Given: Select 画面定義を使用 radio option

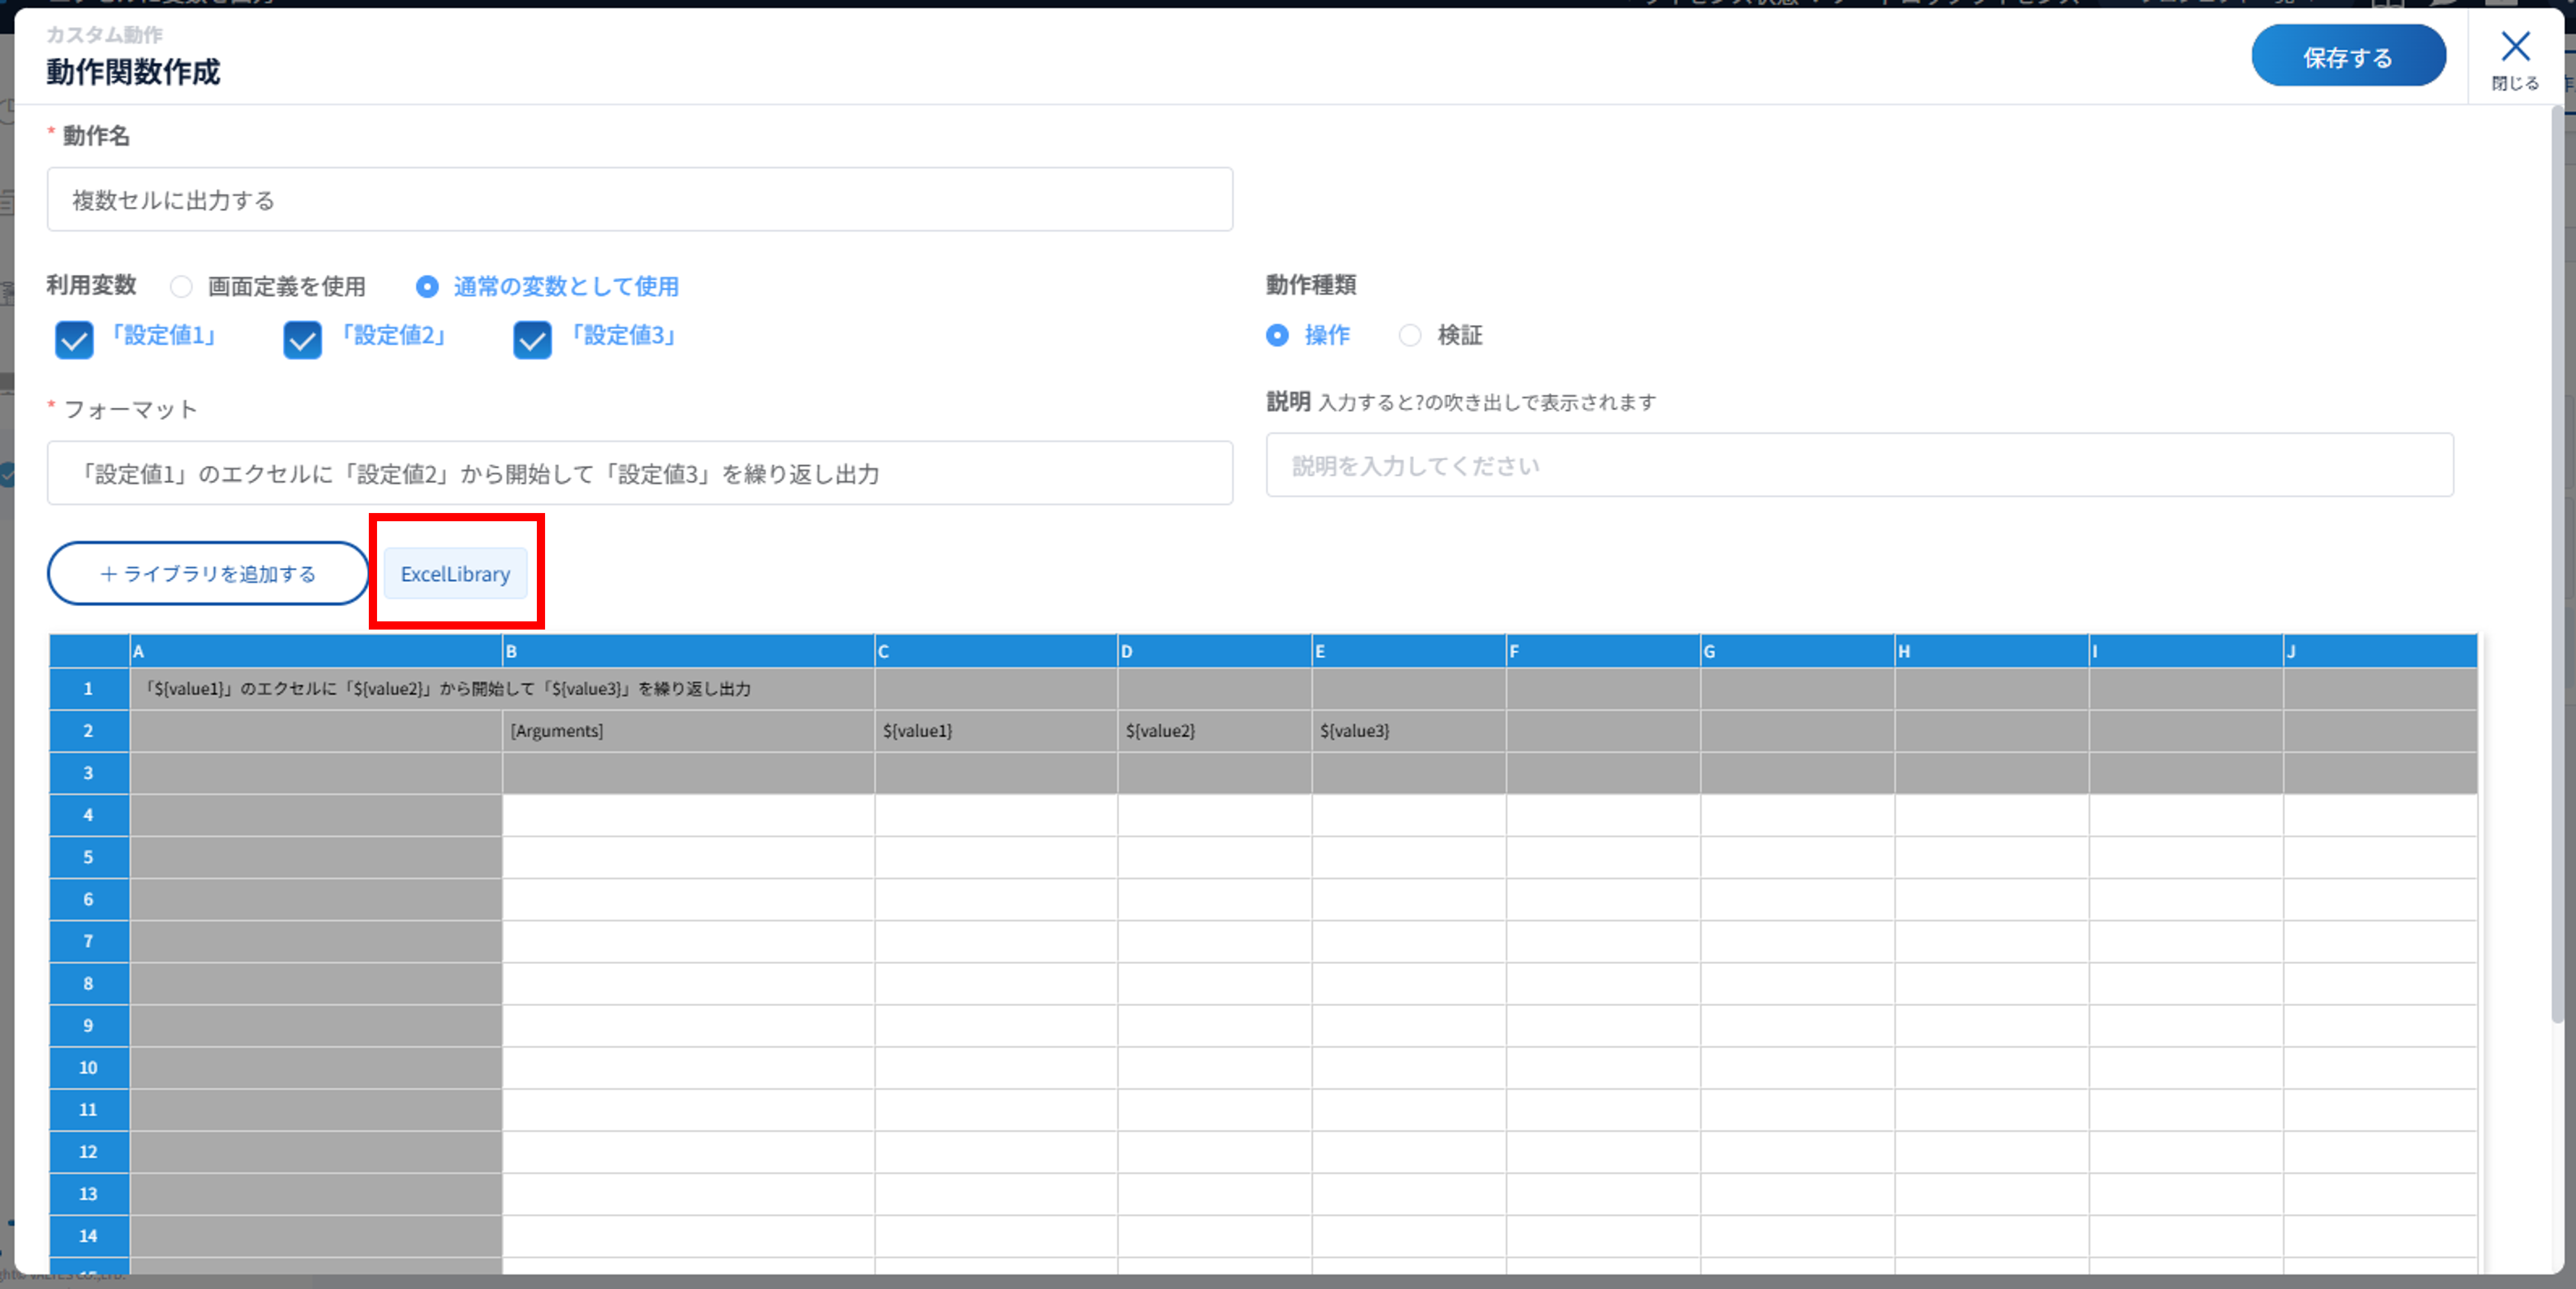Looking at the screenshot, I should tap(181, 287).
